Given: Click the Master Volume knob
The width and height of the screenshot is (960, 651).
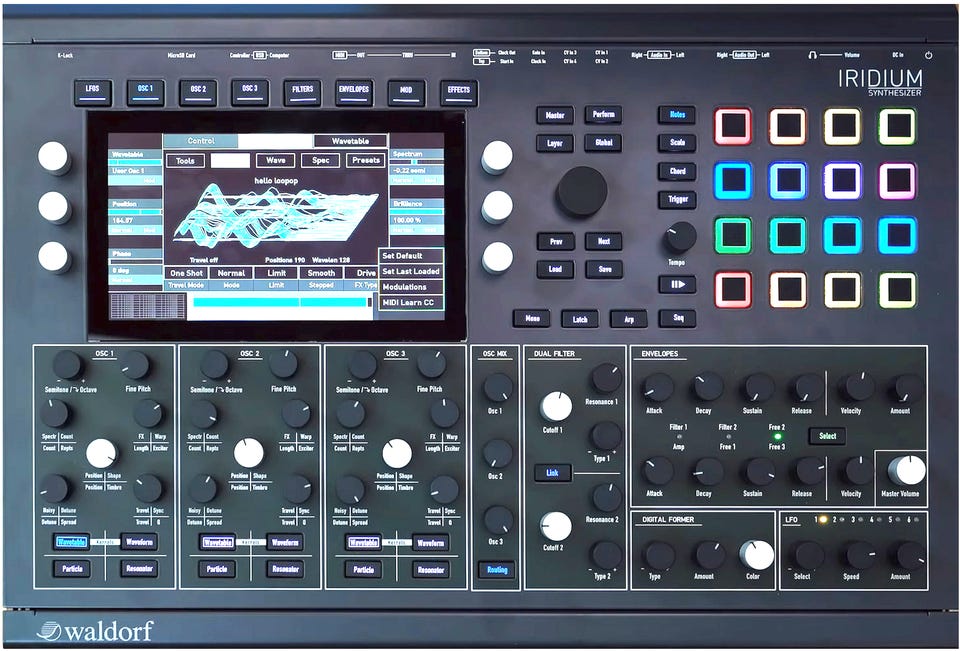Looking at the screenshot, I should pos(906,470).
